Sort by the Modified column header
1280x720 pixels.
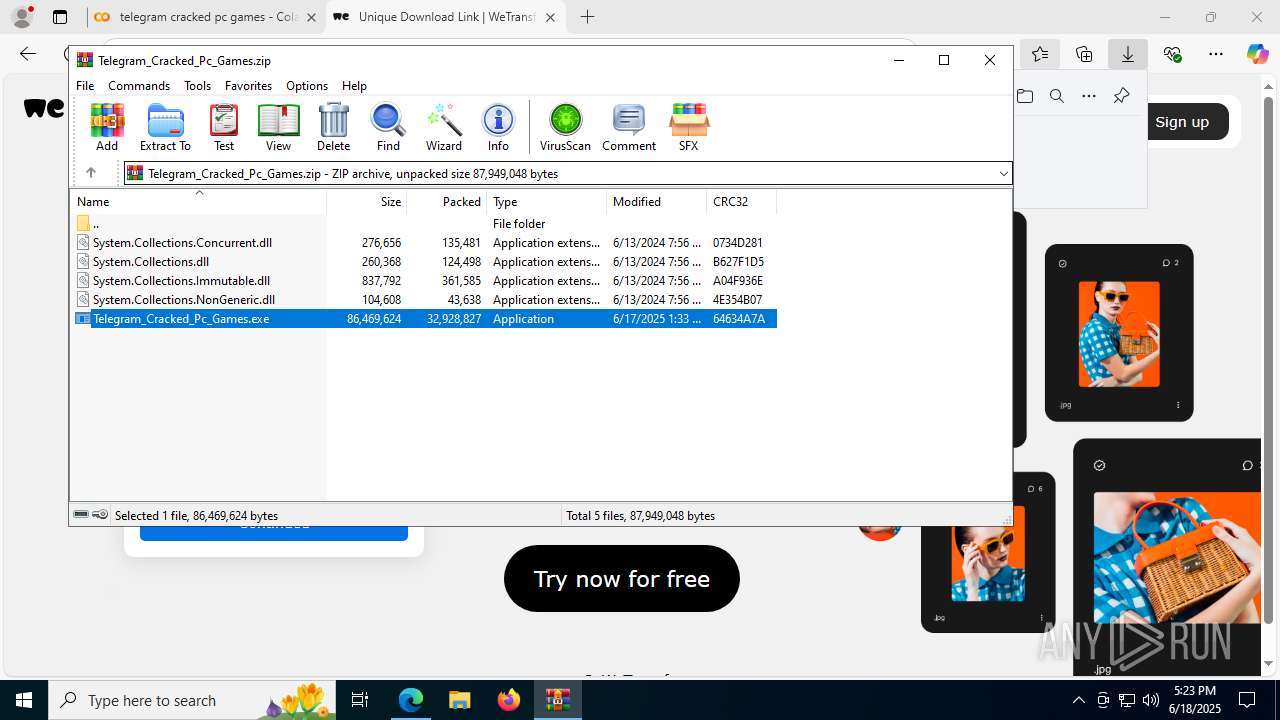click(x=657, y=202)
